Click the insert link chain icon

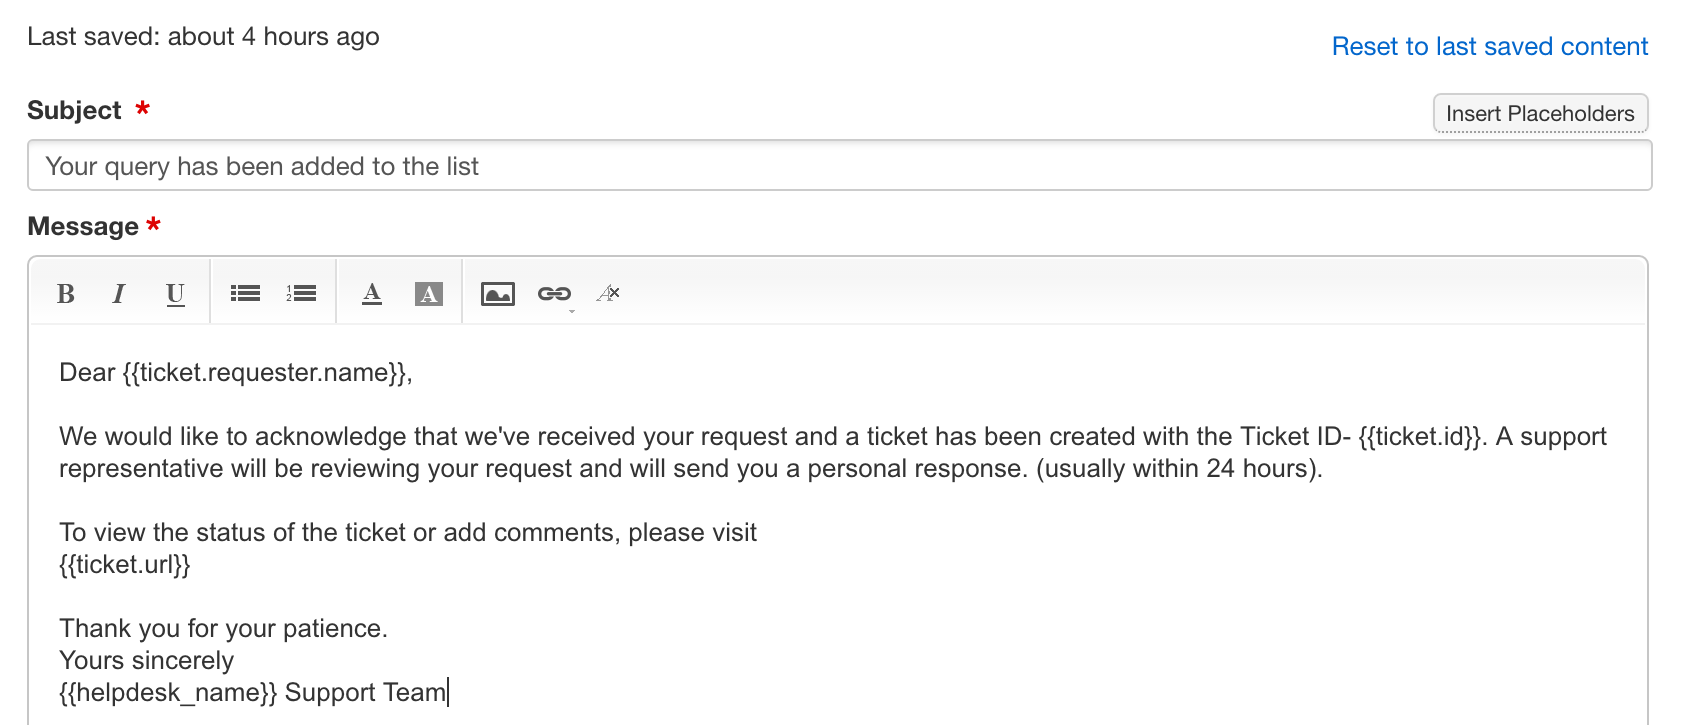click(x=553, y=293)
